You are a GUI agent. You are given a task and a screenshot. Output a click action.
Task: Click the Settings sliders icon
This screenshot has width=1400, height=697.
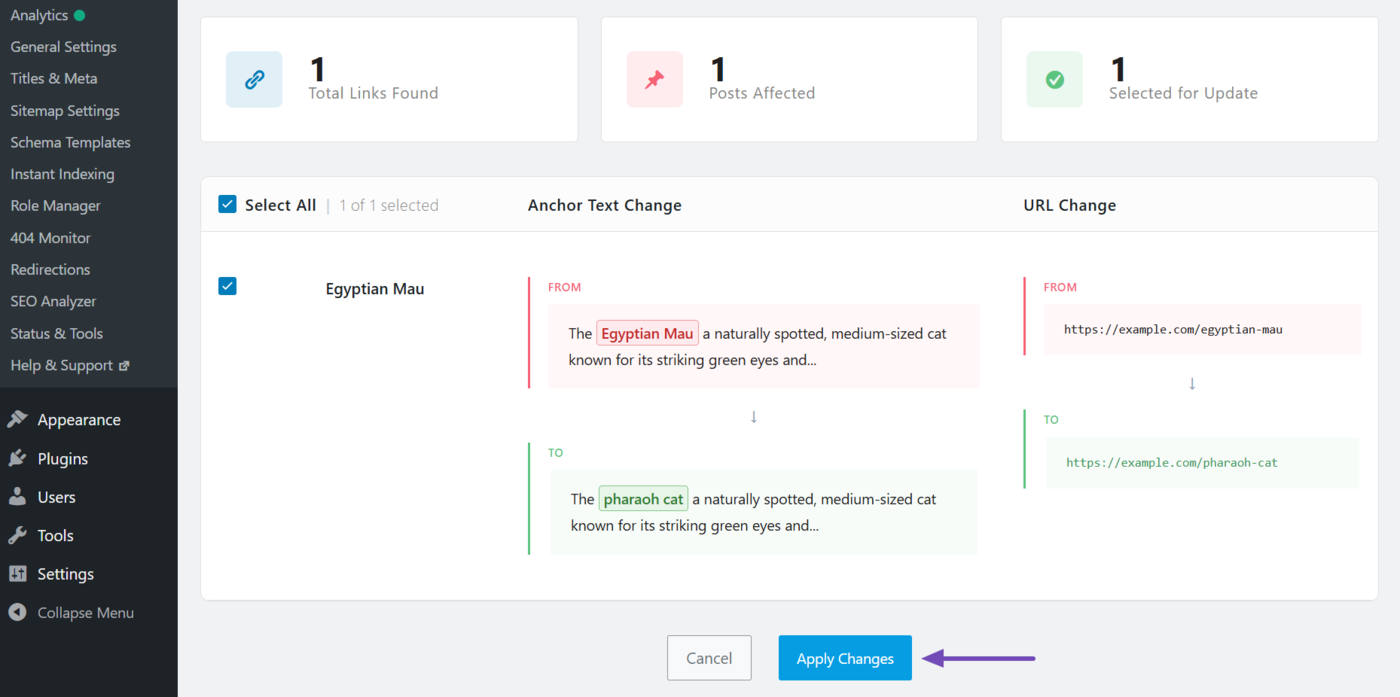tap(17, 574)
